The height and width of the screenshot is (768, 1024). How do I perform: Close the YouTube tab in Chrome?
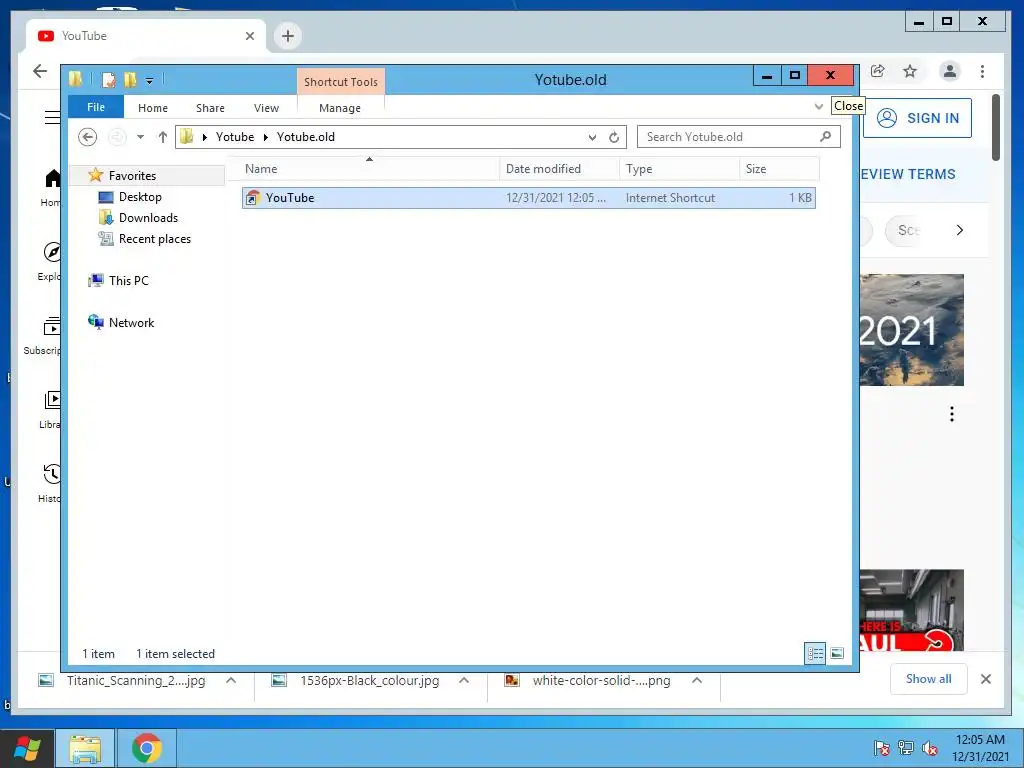click(x=249, y=36)
